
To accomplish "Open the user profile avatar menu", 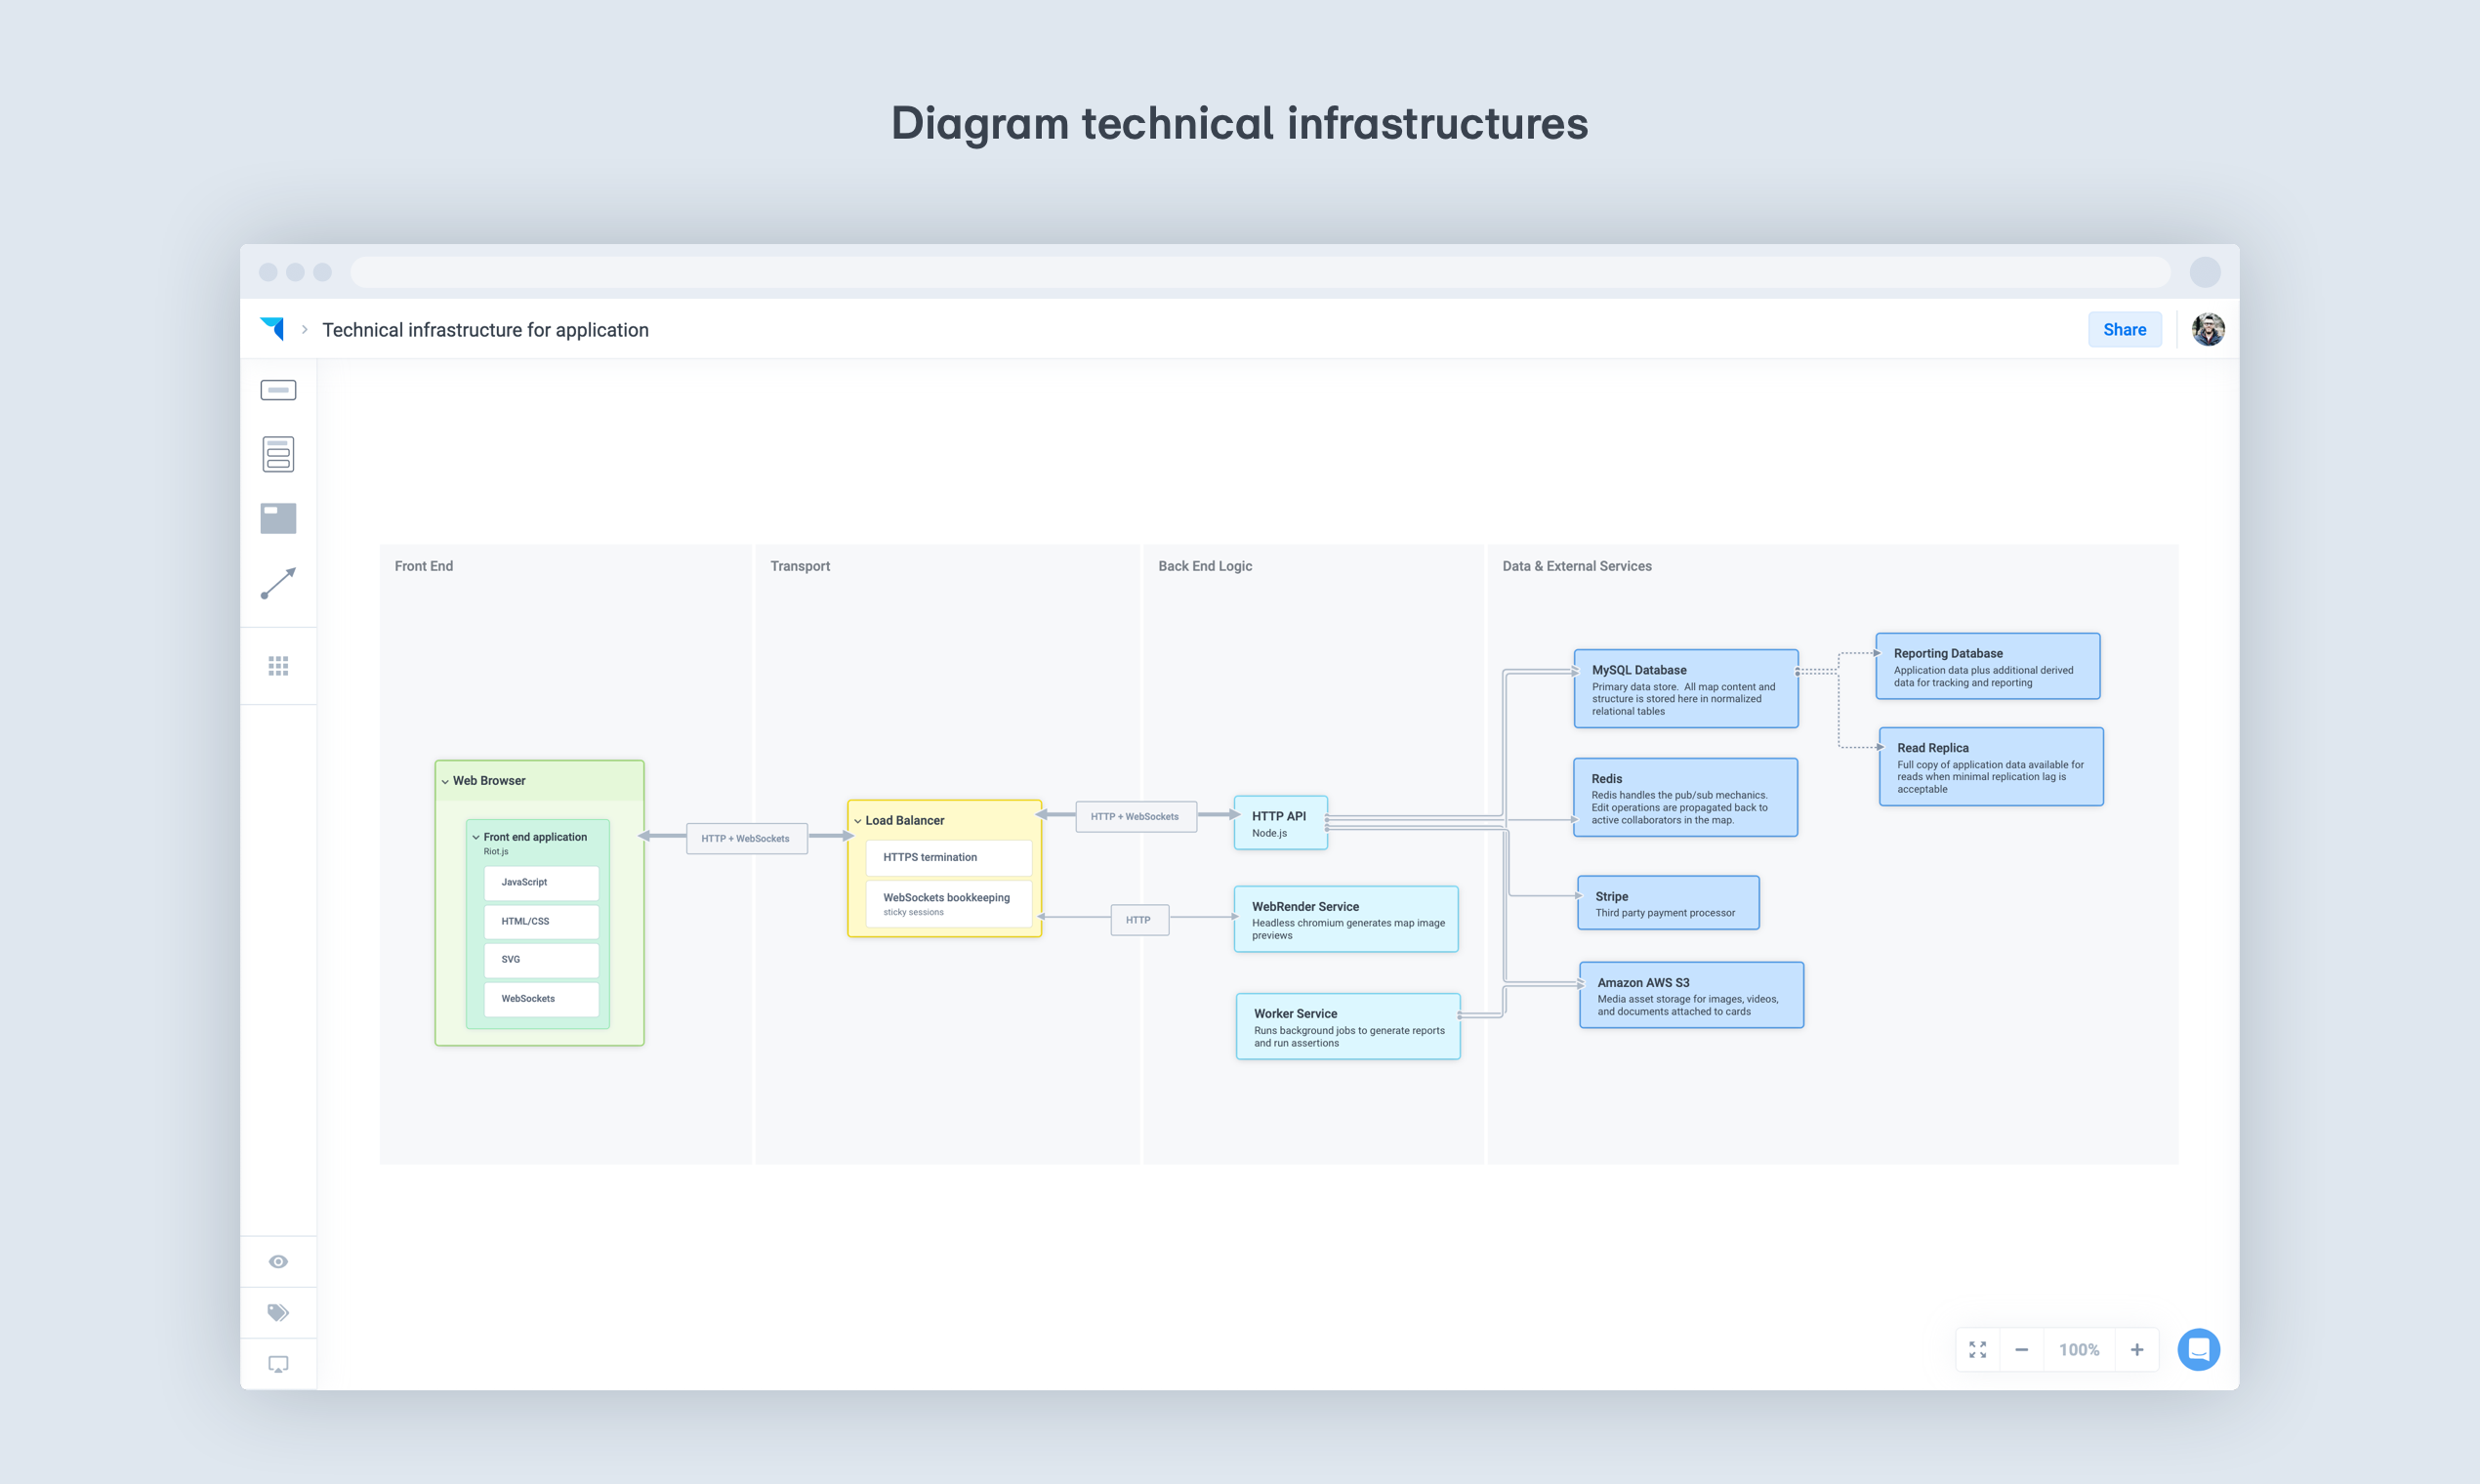I will pyautogui.click(x=2208, y=329).
